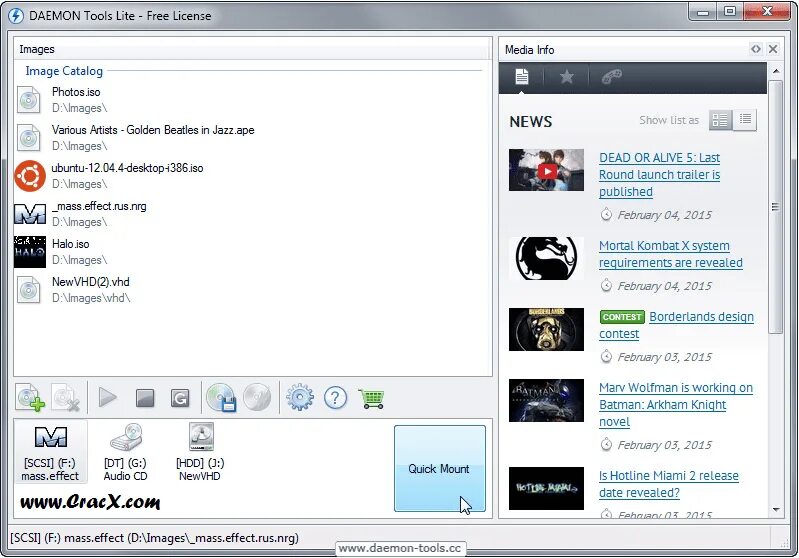799x558 pixels.
Task: Select the SCSI F: mass.effect drive
Action: pyautogui.click(x=50, y=451)
